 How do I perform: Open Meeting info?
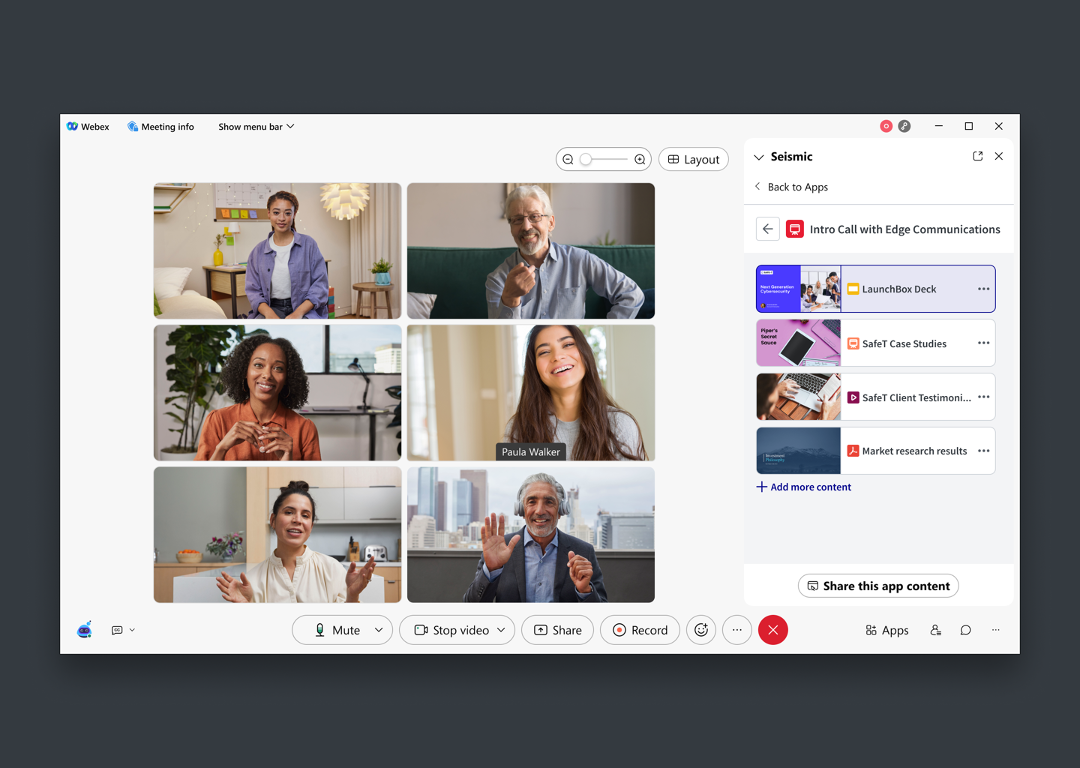pyautogui.click(x=160, y=127)
